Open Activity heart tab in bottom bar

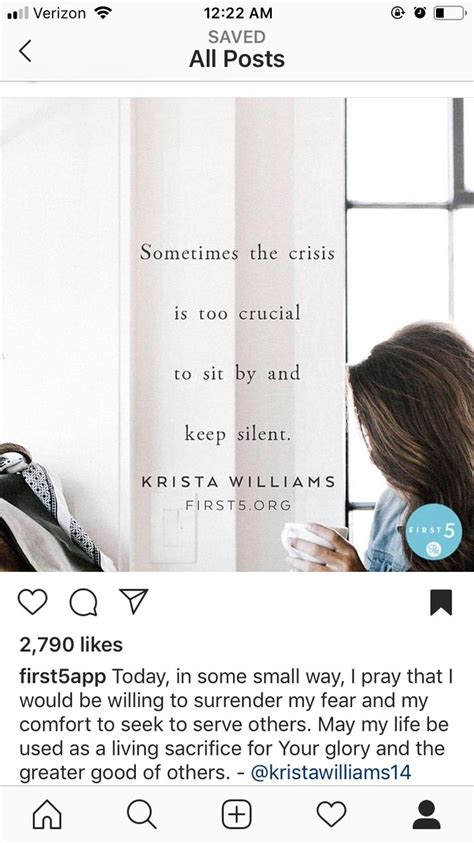click(332, 815)
